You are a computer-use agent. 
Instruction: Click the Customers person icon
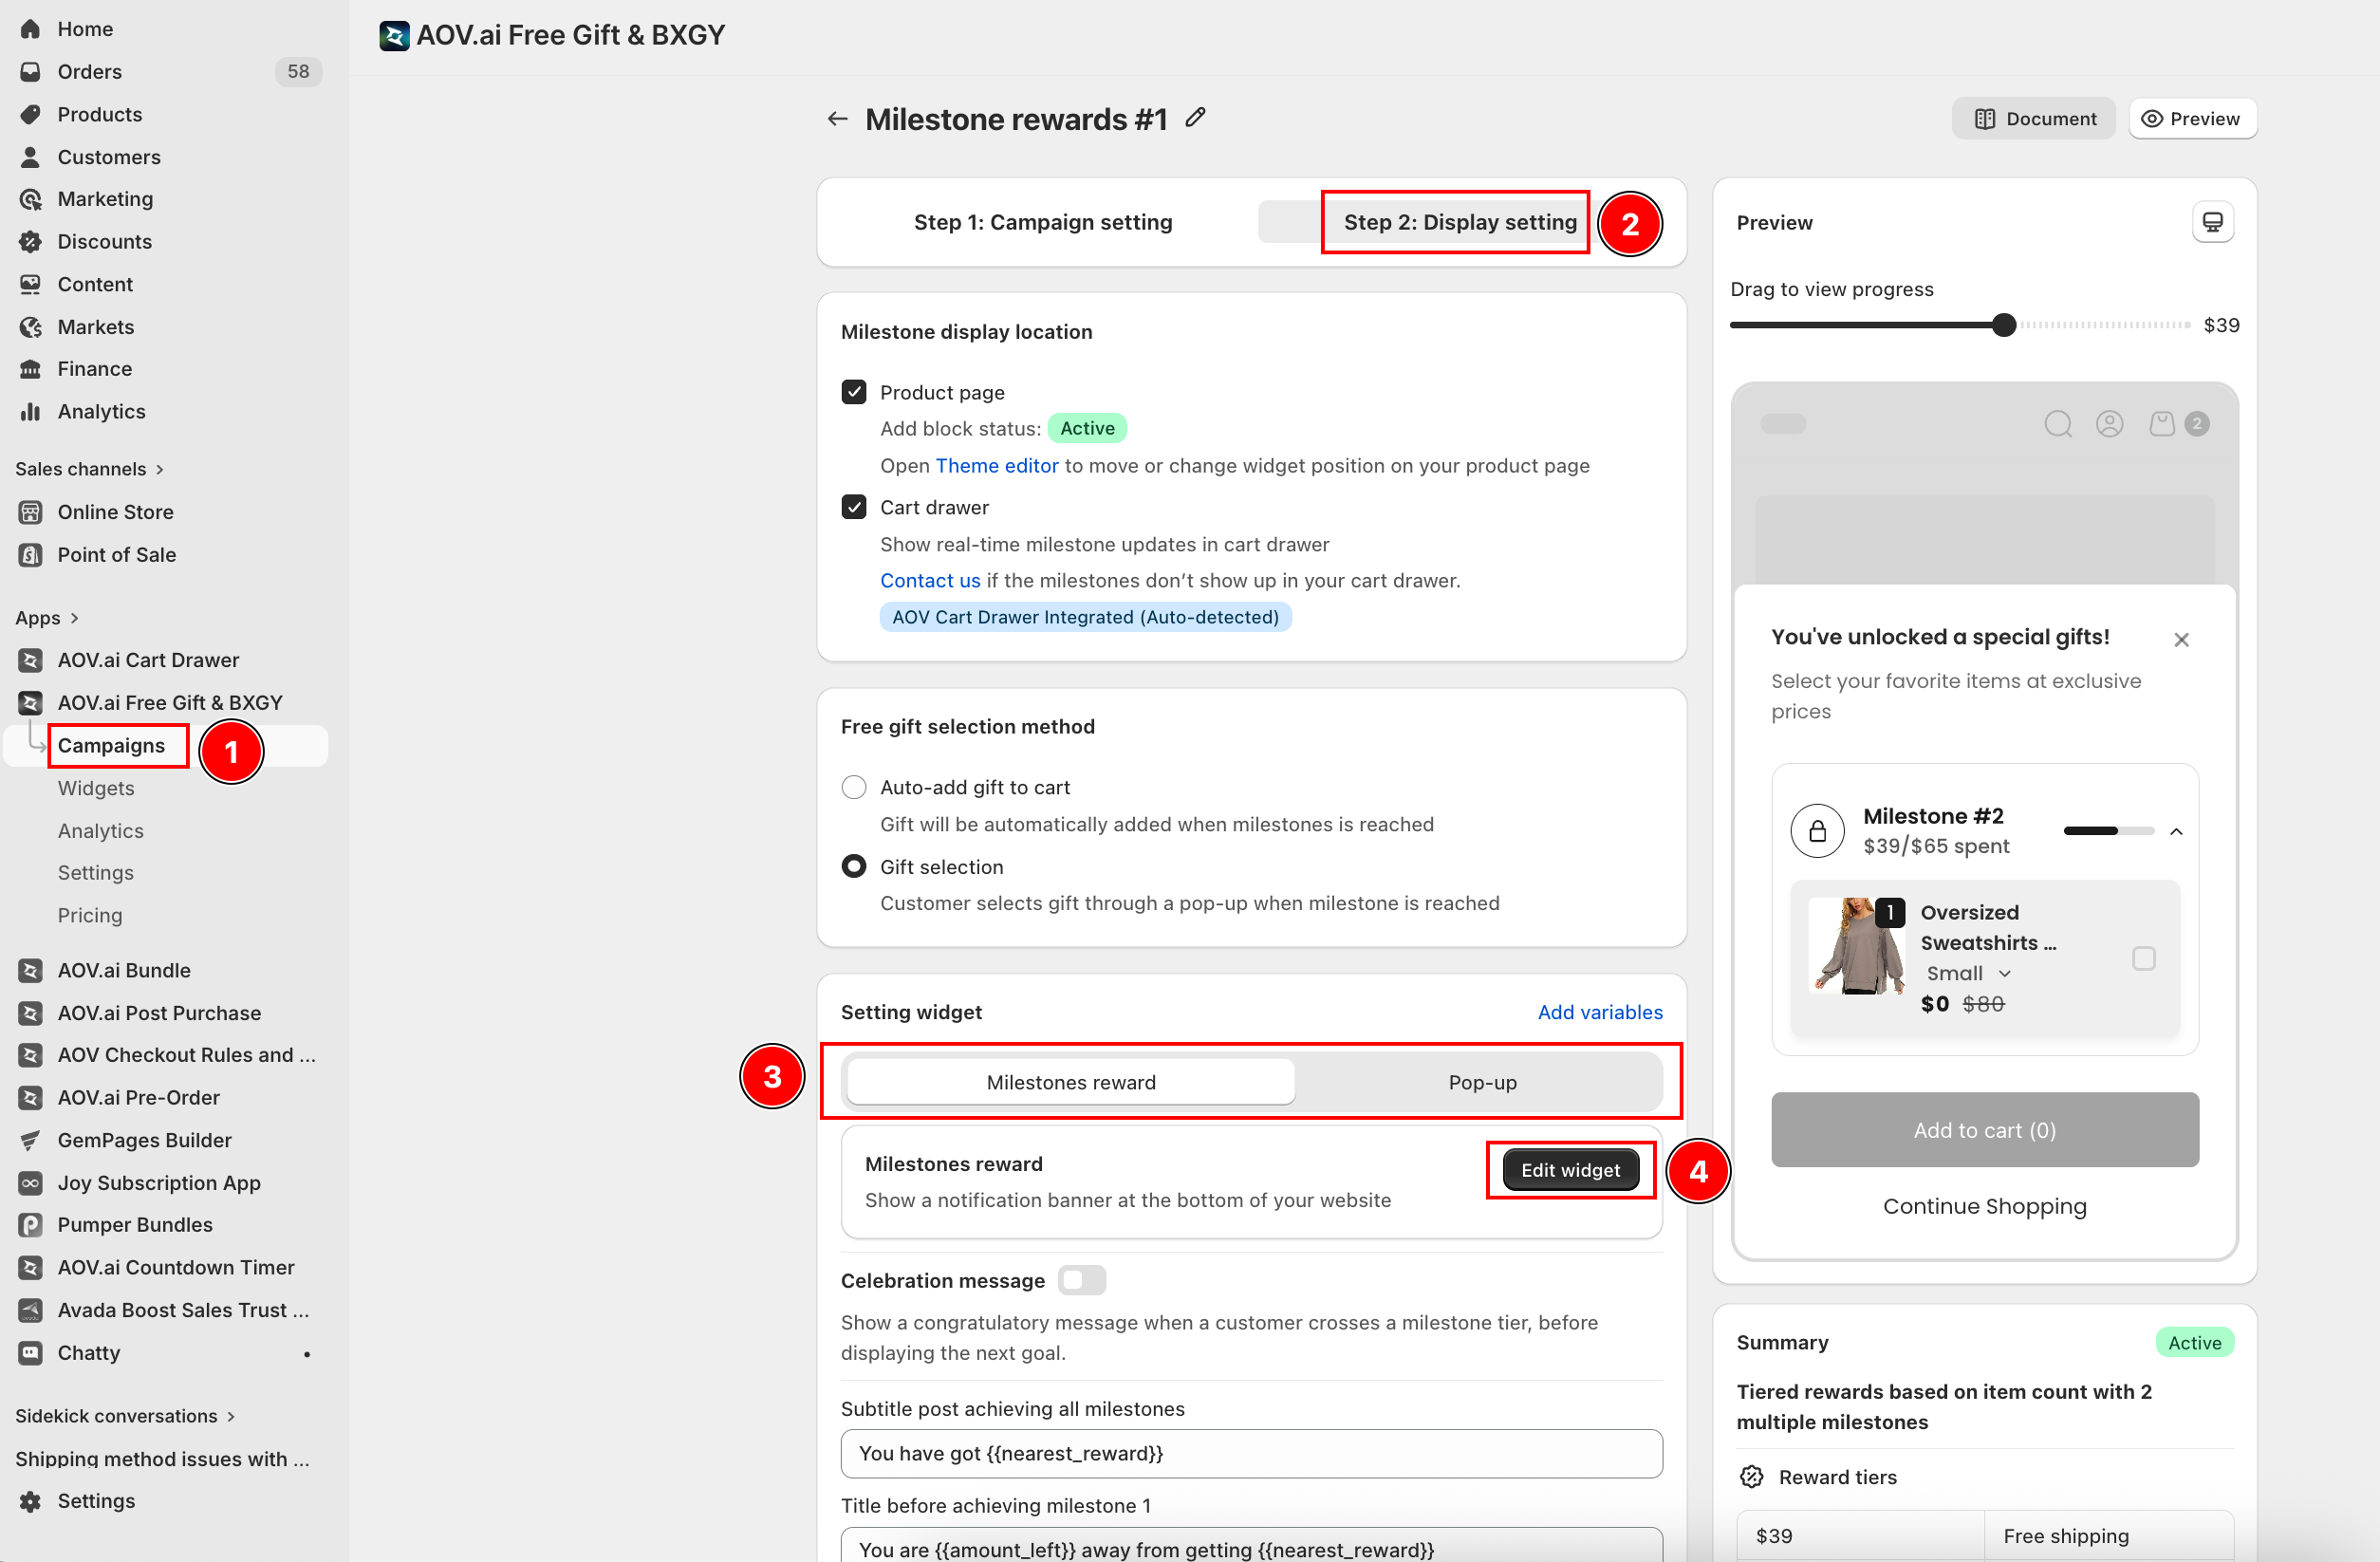click(x=31, y=157)
